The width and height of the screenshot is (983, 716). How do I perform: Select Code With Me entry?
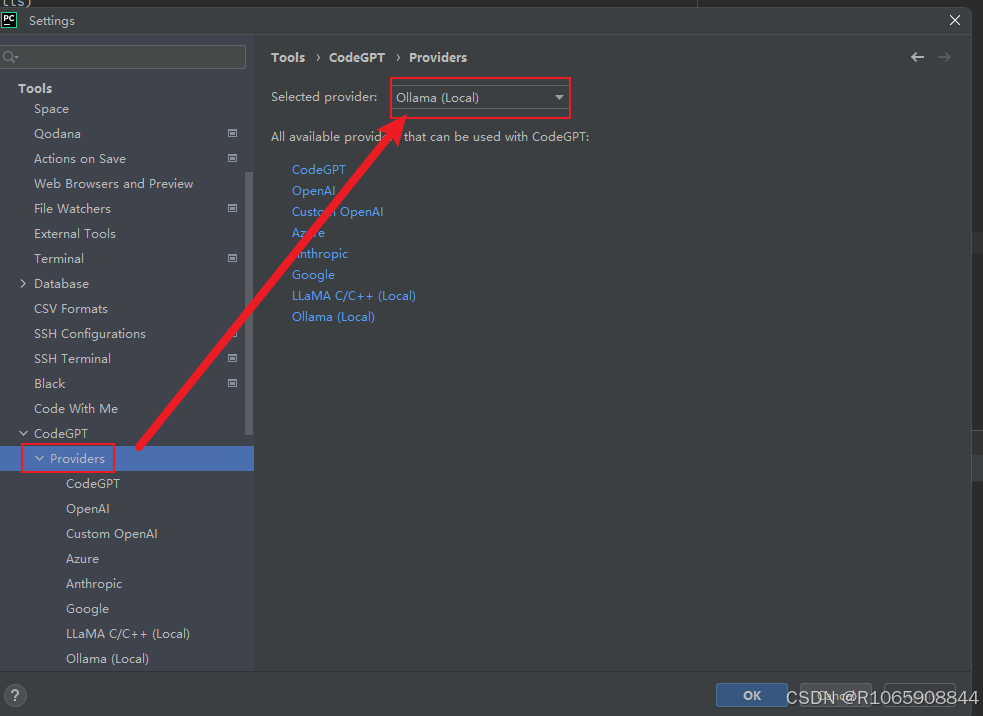76,409
